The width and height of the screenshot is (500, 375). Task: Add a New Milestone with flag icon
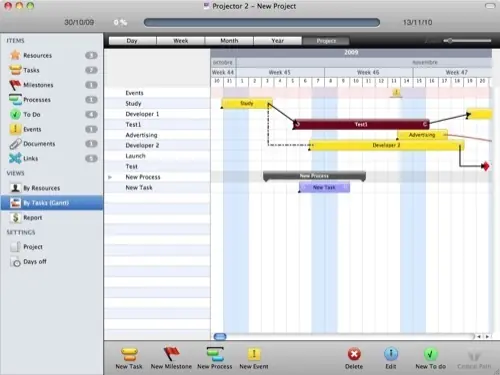pos(171,354)
